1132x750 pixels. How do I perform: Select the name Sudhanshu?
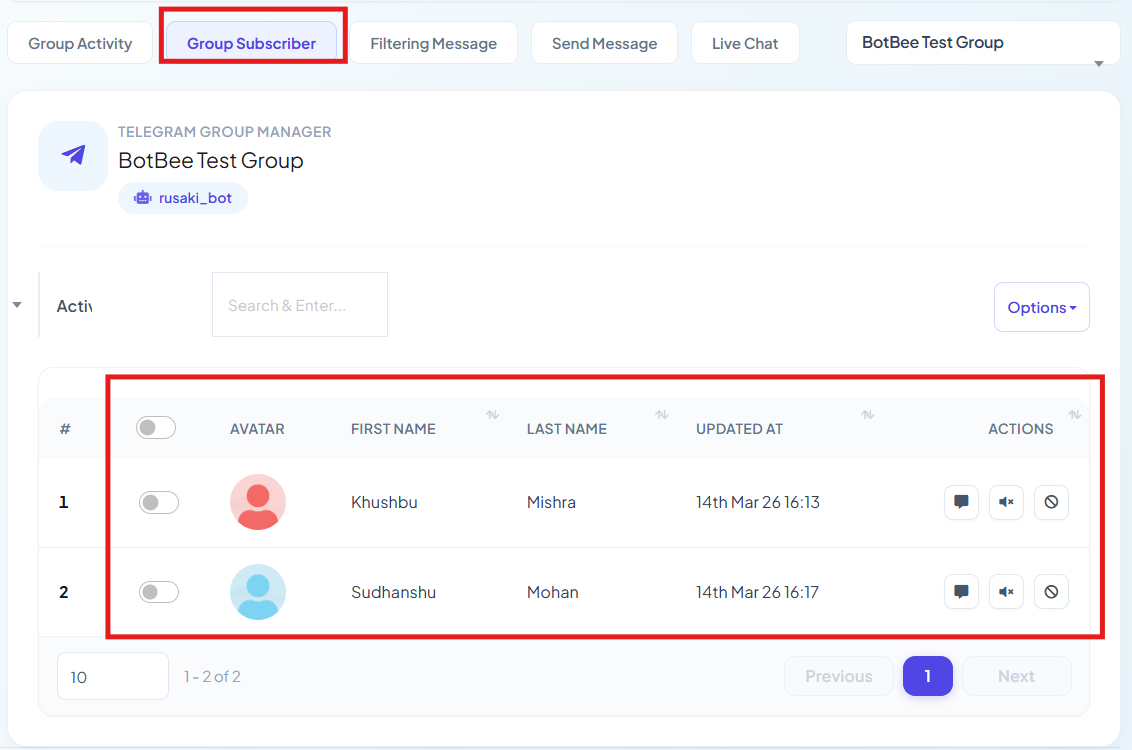[x=393, y=593]
